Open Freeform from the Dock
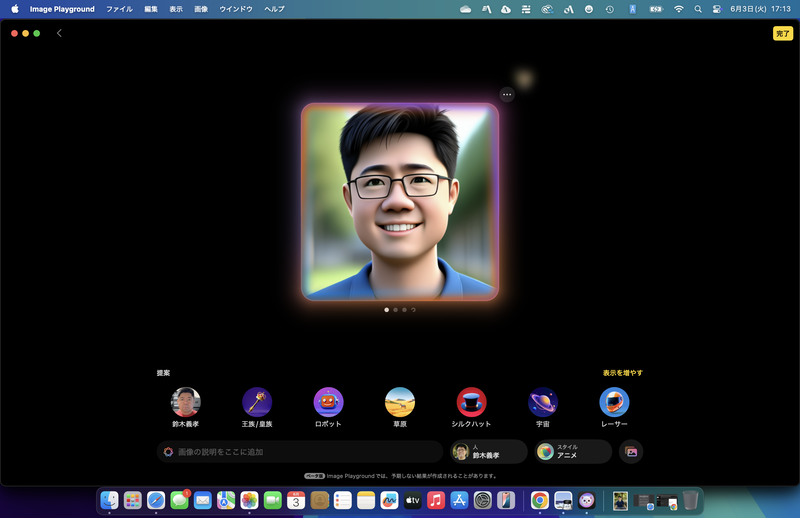 [389, 501]
